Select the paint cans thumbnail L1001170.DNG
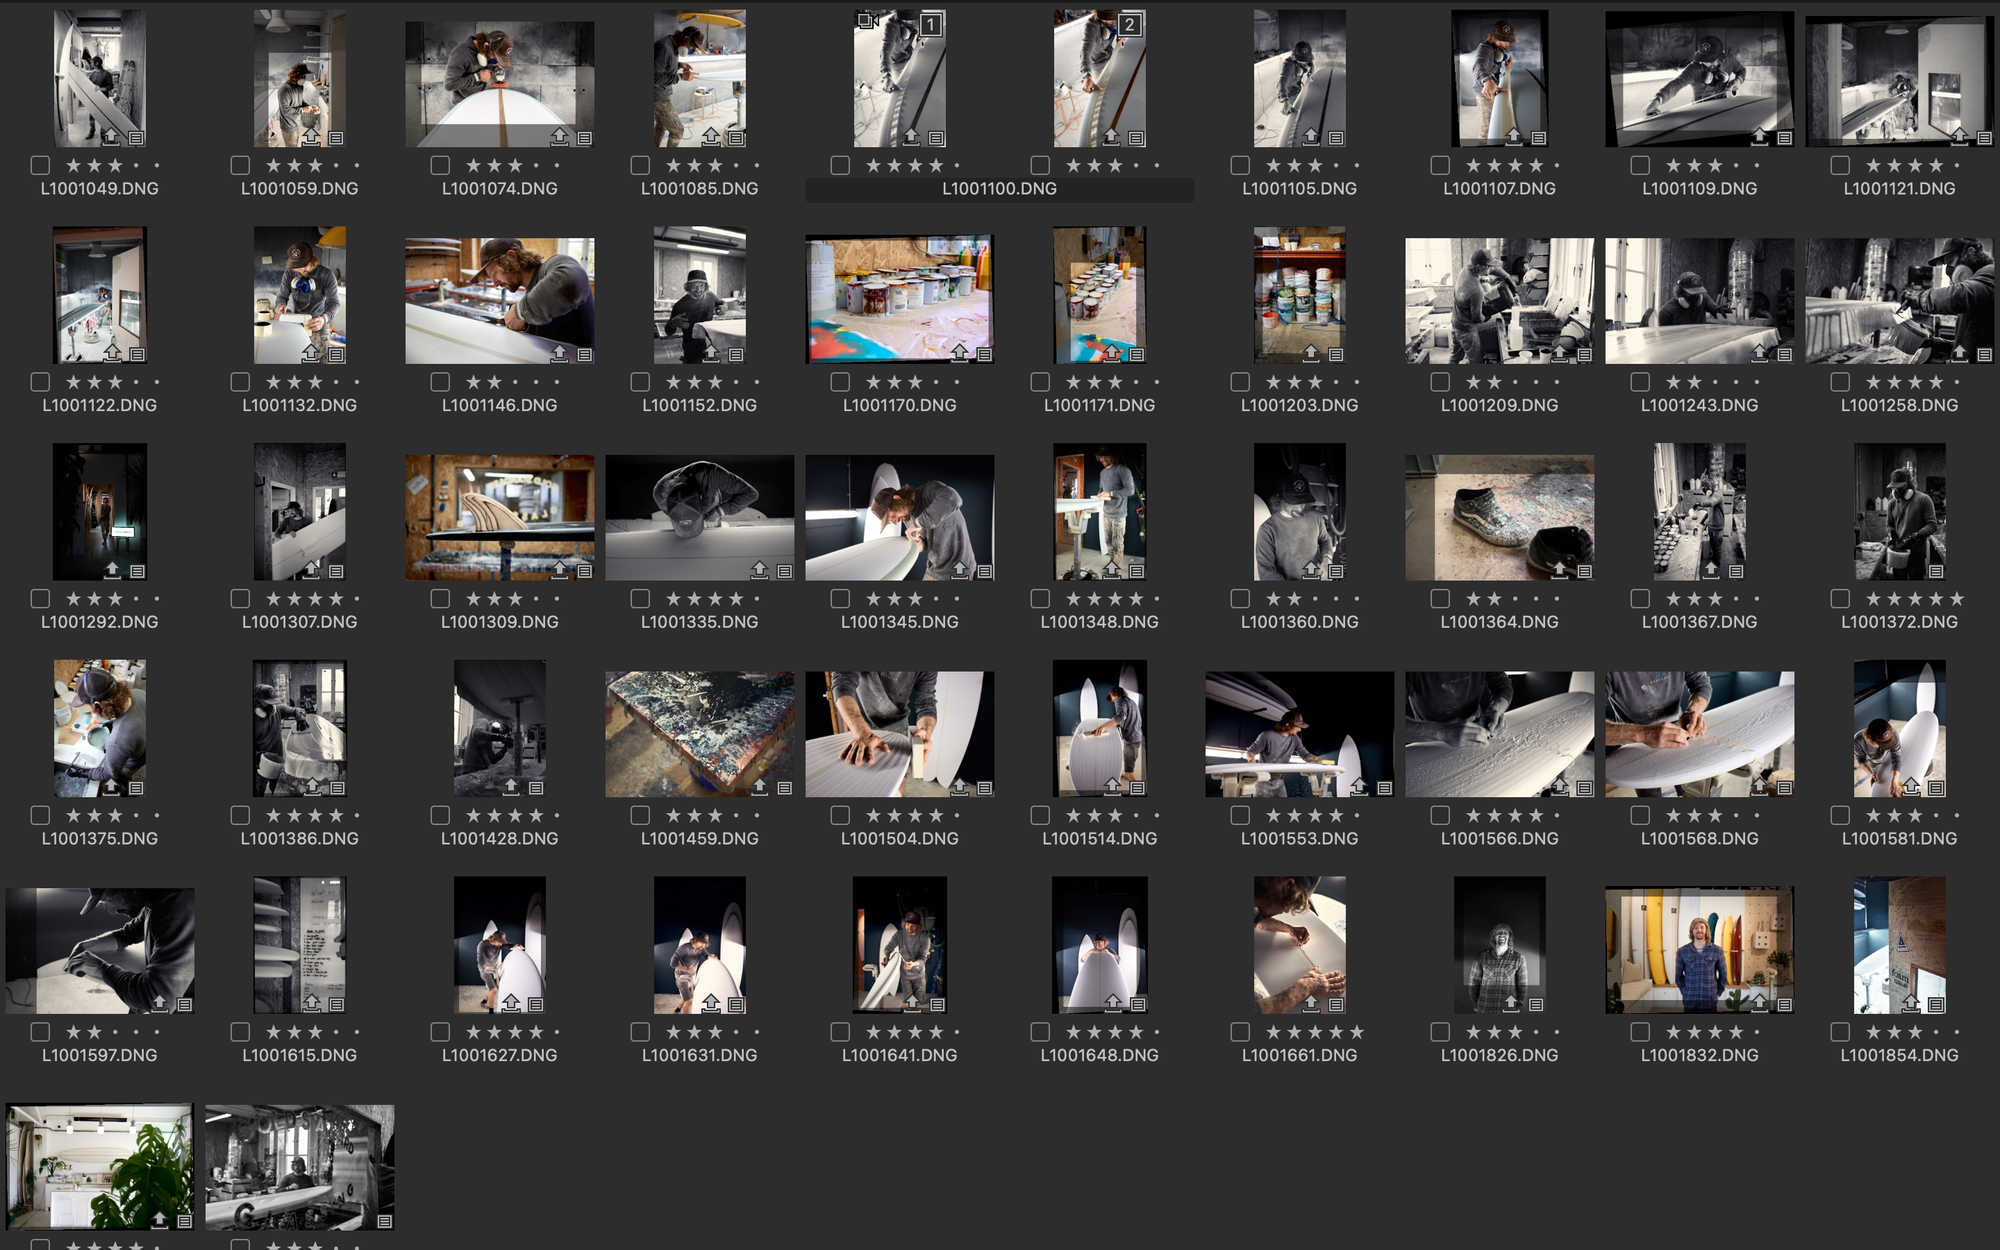2000x1250 pixels. [x=899, y=299]
